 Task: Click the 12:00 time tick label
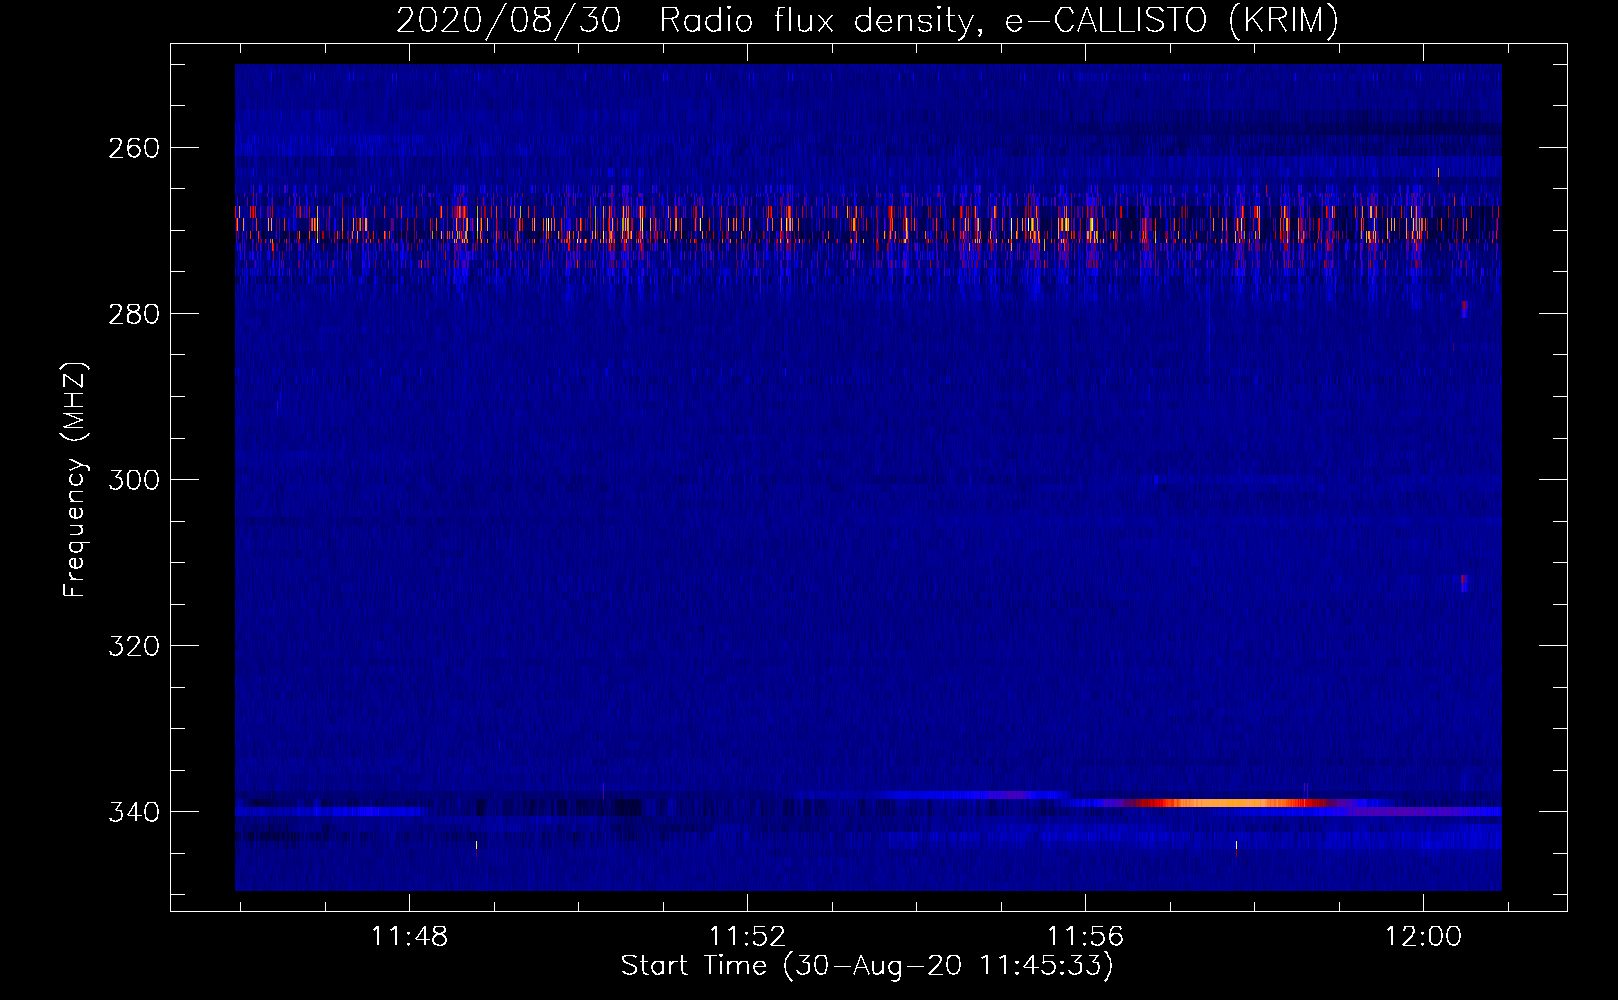[1423, 937]
